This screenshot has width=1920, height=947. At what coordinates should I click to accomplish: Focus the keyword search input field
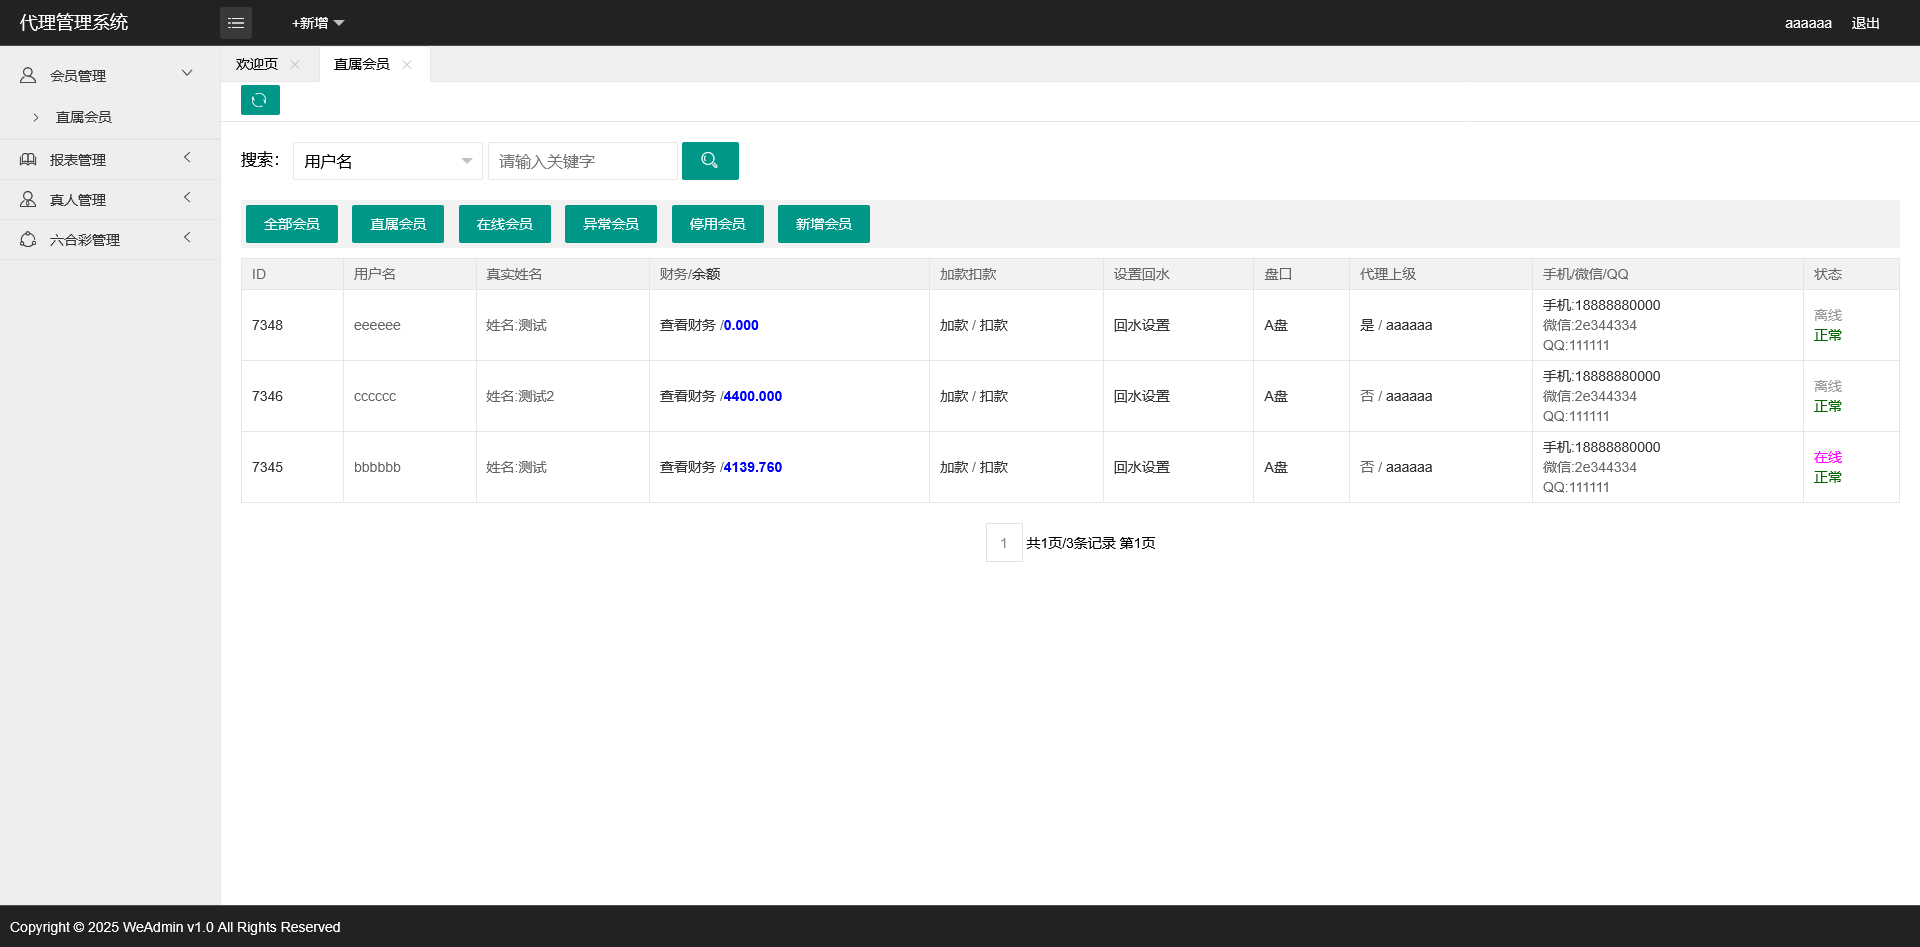tap(582, 161)
